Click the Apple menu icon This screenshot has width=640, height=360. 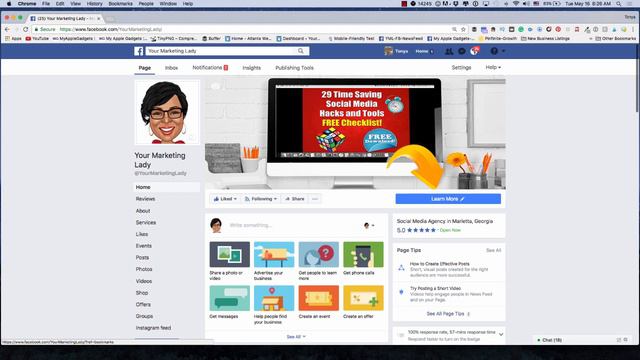pyautogui.click(x=9, y=4)
